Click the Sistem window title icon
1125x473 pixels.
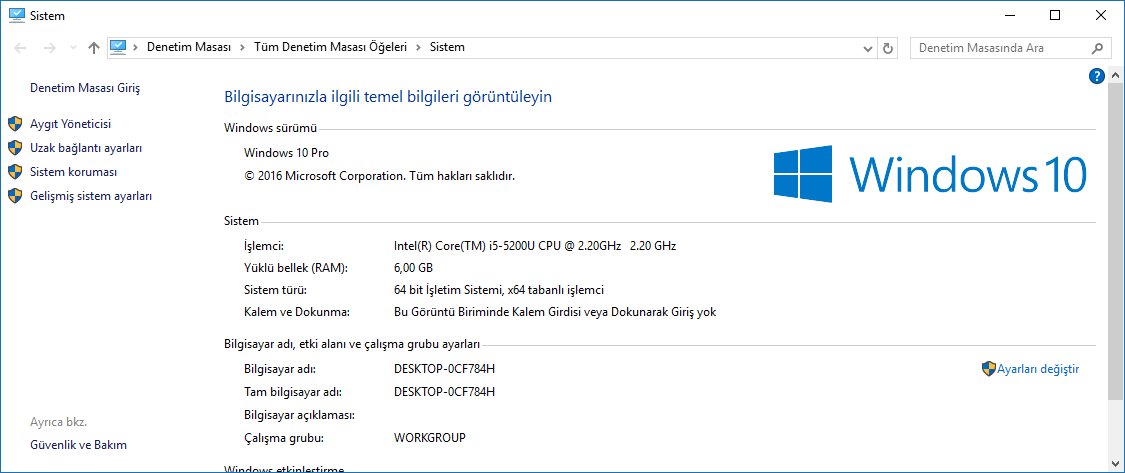point(17,14)
